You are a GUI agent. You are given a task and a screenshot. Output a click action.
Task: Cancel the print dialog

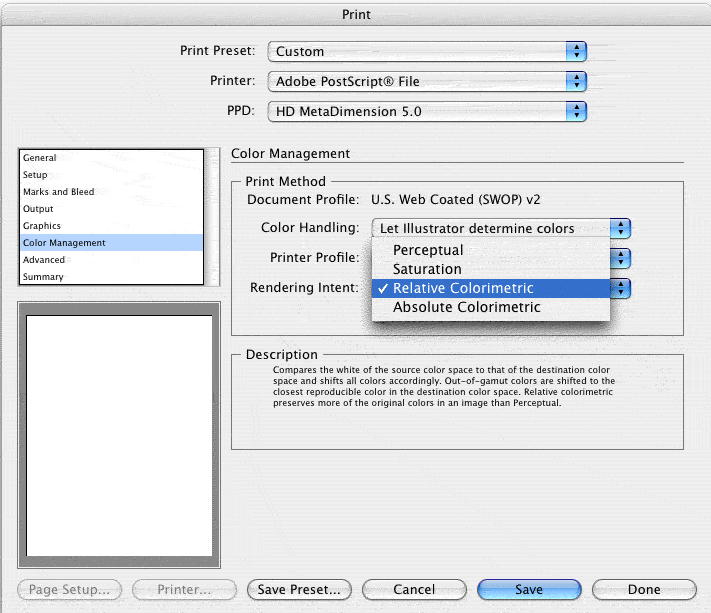tap(414, 589)
